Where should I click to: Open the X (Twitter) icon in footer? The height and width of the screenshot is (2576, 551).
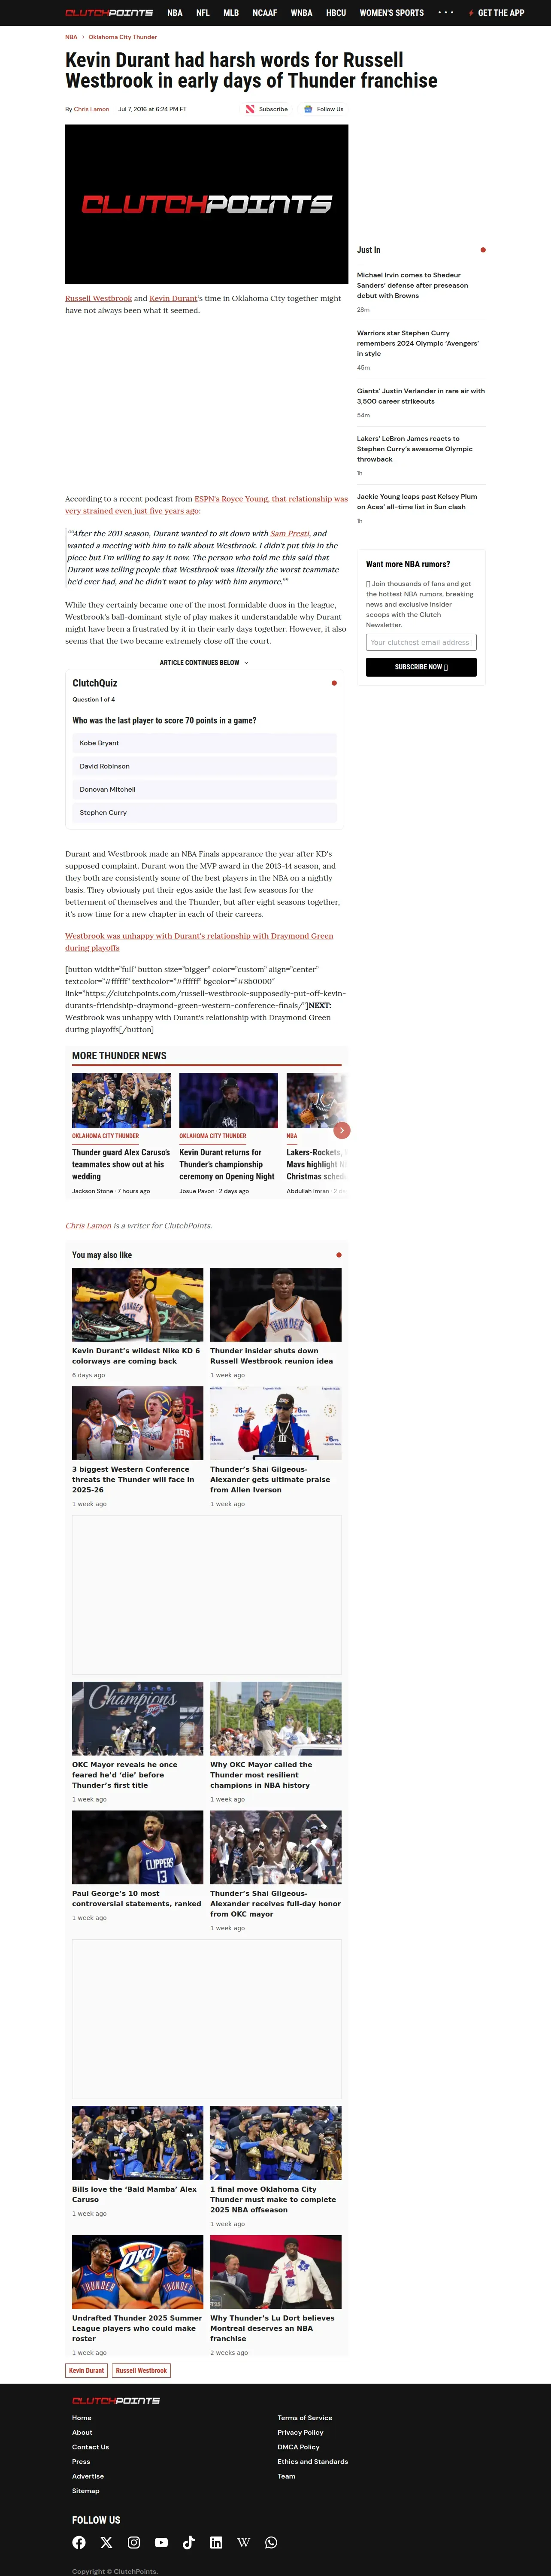106,2542
